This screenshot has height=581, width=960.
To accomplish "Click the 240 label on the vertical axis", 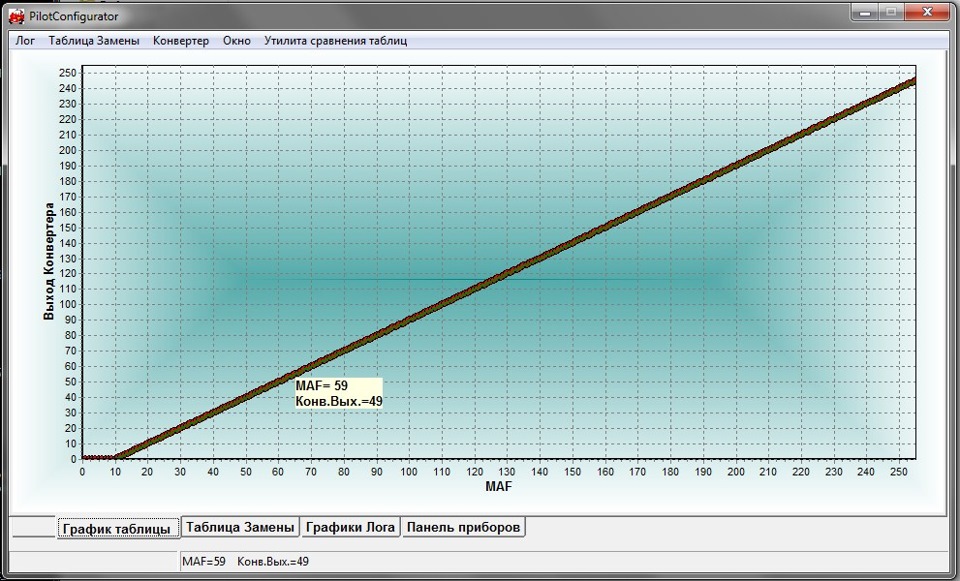I will pyautogui.click(x=68, y=88).
